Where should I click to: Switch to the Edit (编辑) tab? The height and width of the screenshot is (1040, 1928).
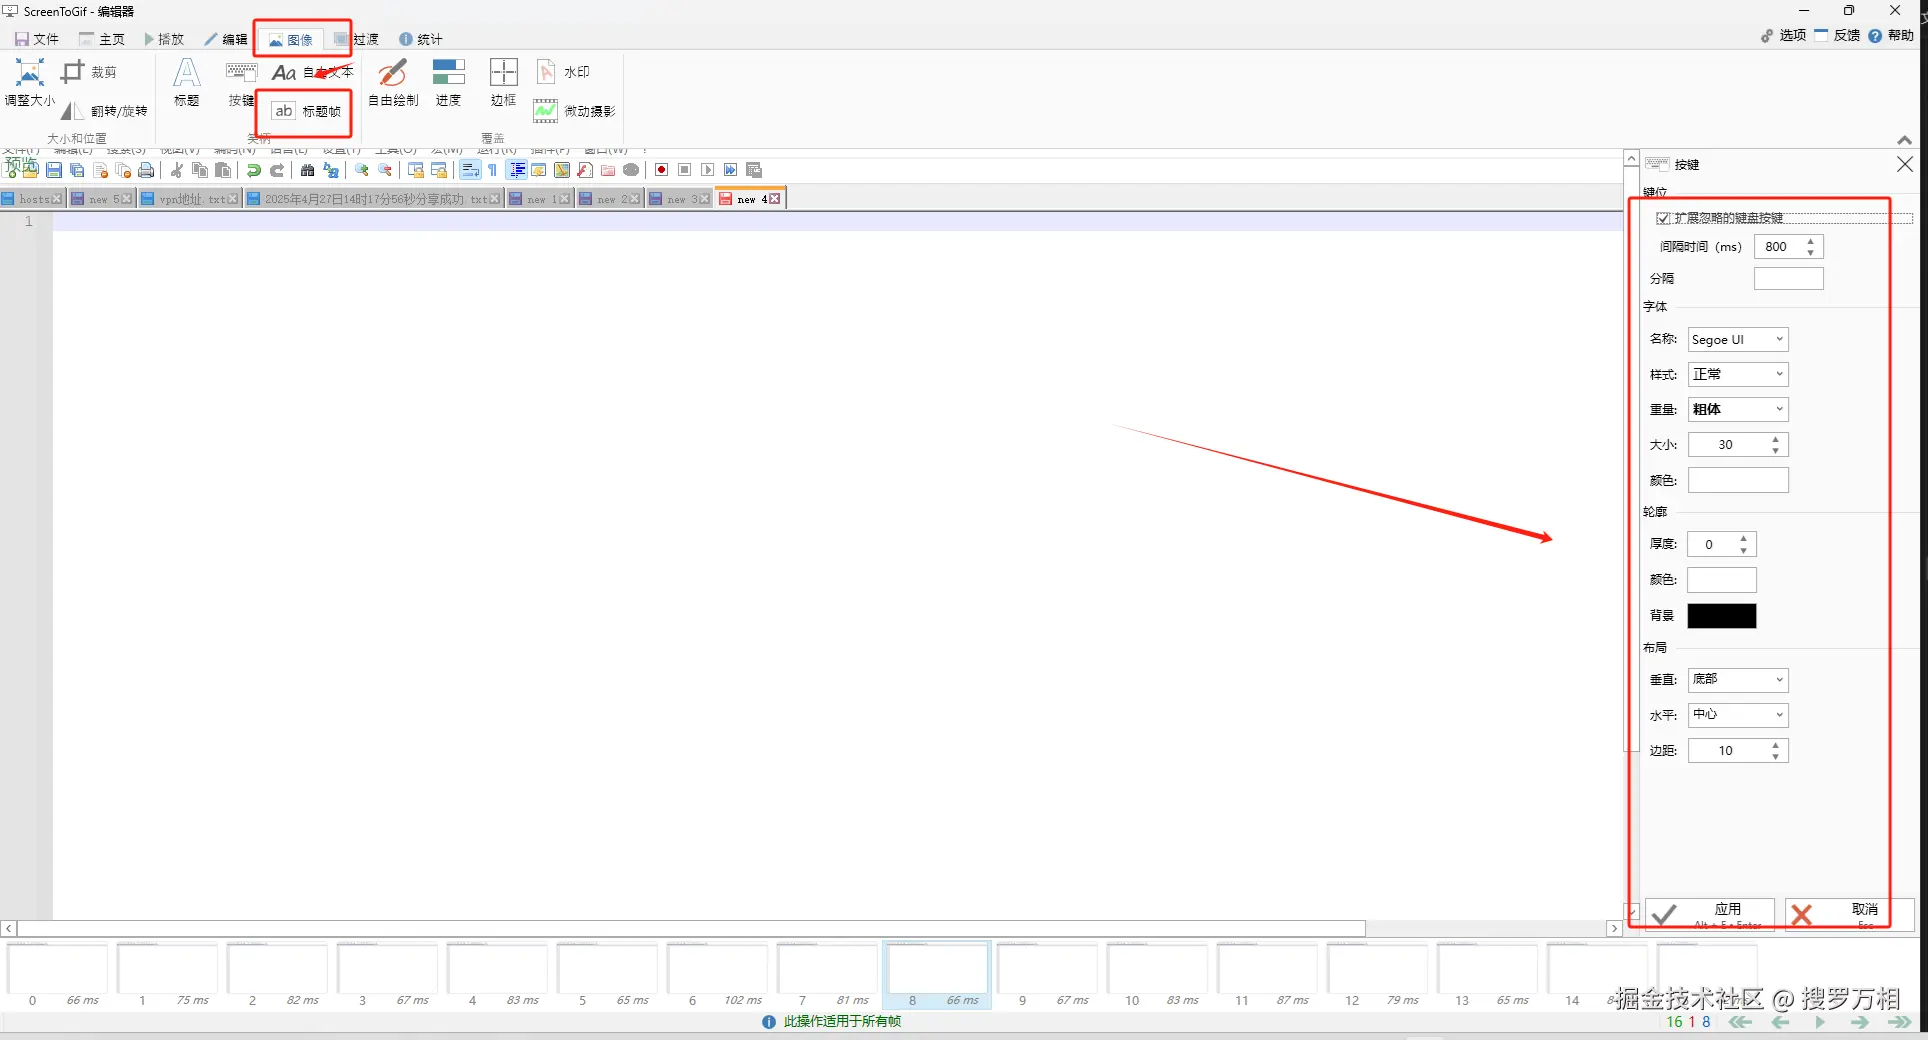click(226, 39)
